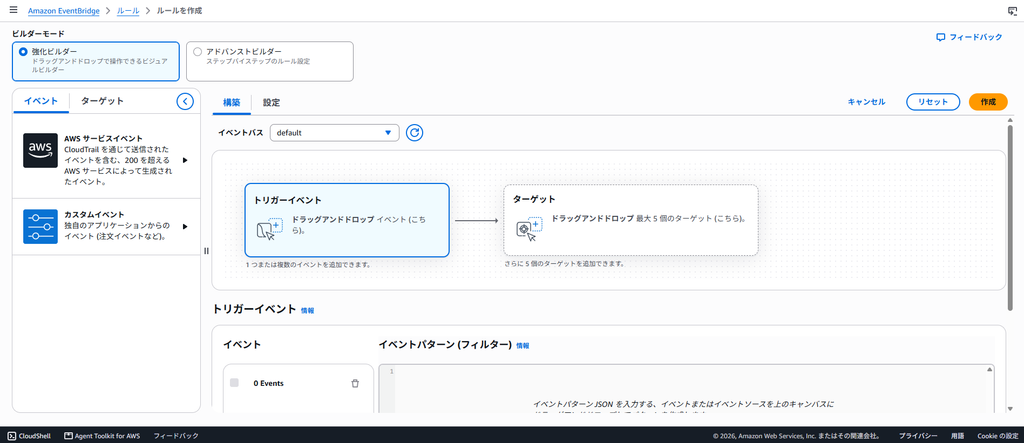
Task: Click the panel resize handle icon
Action: pos(206,251)
